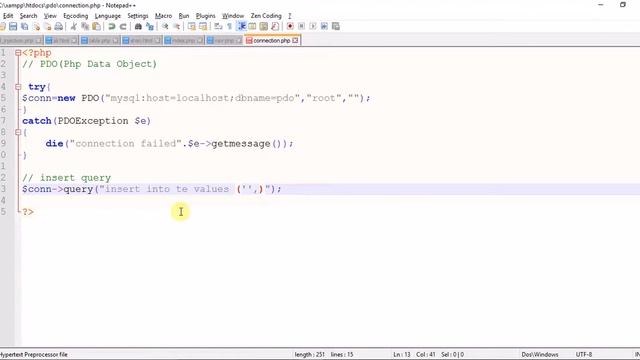The image size is (640, 360).
Task: Click the Save All toolbar icon
Action: coord(24,27)
